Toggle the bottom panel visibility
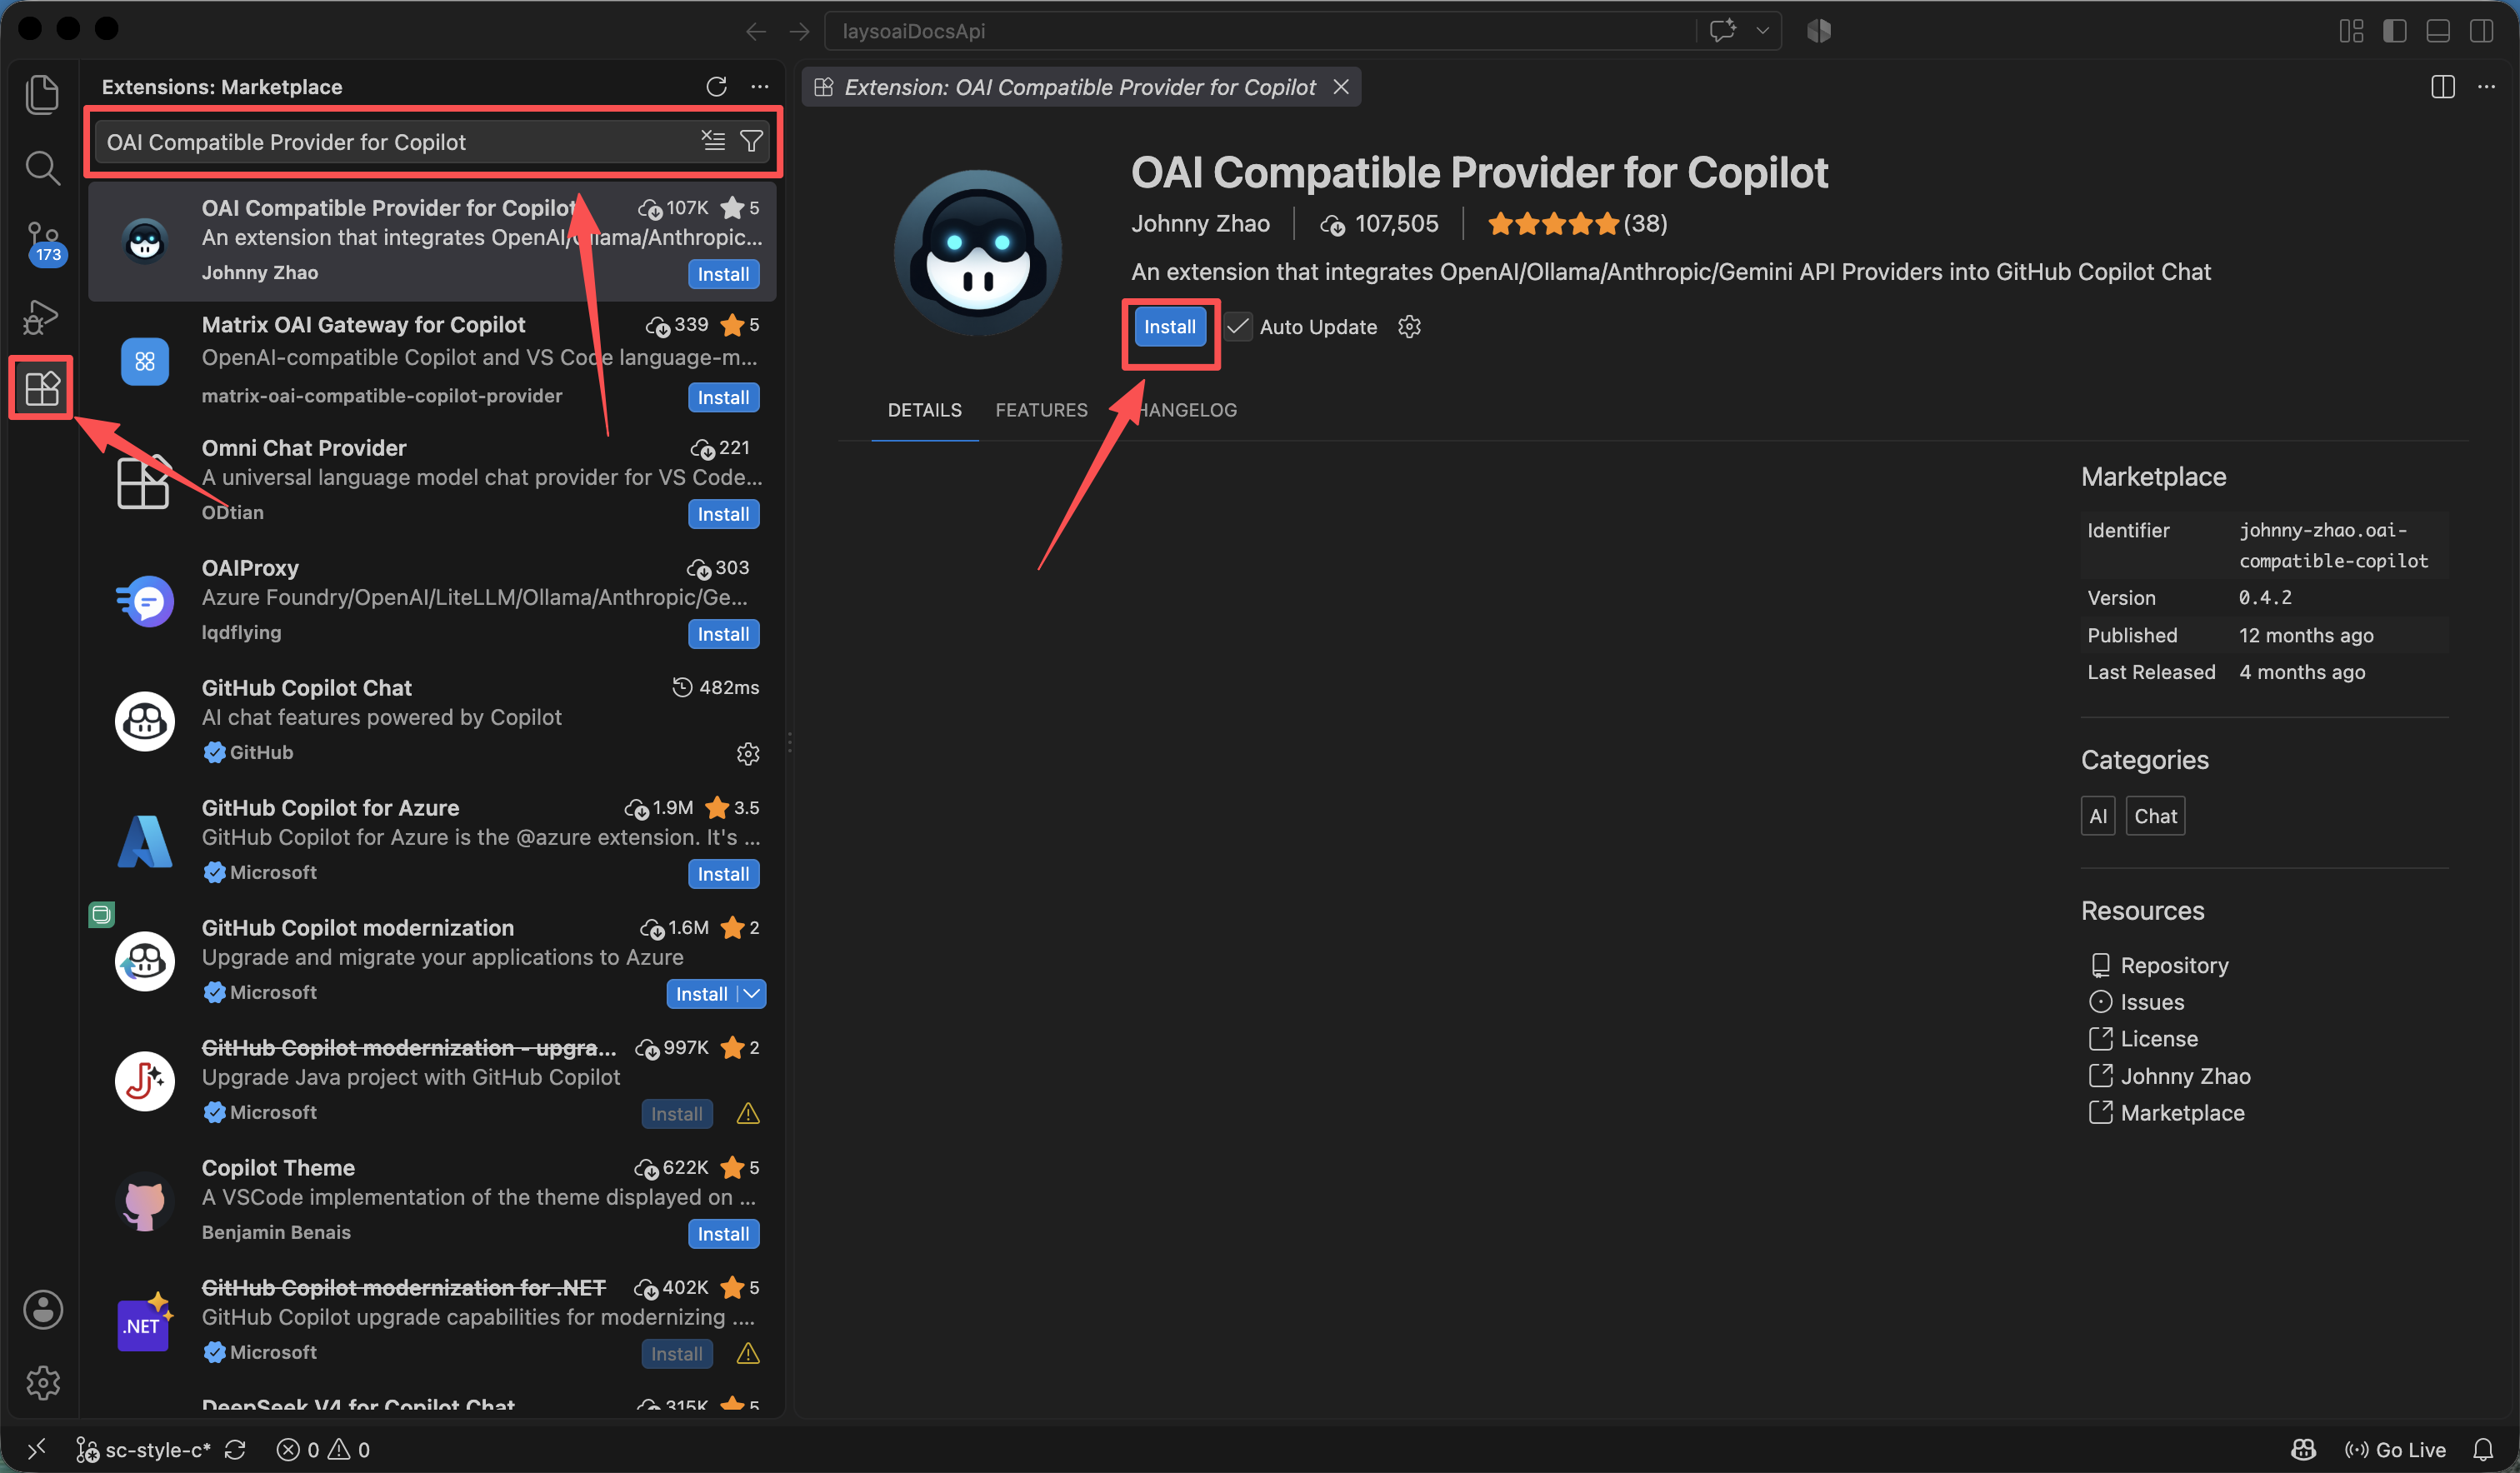Viewport: 2520px width, 1473px height. pos(2438,31)
